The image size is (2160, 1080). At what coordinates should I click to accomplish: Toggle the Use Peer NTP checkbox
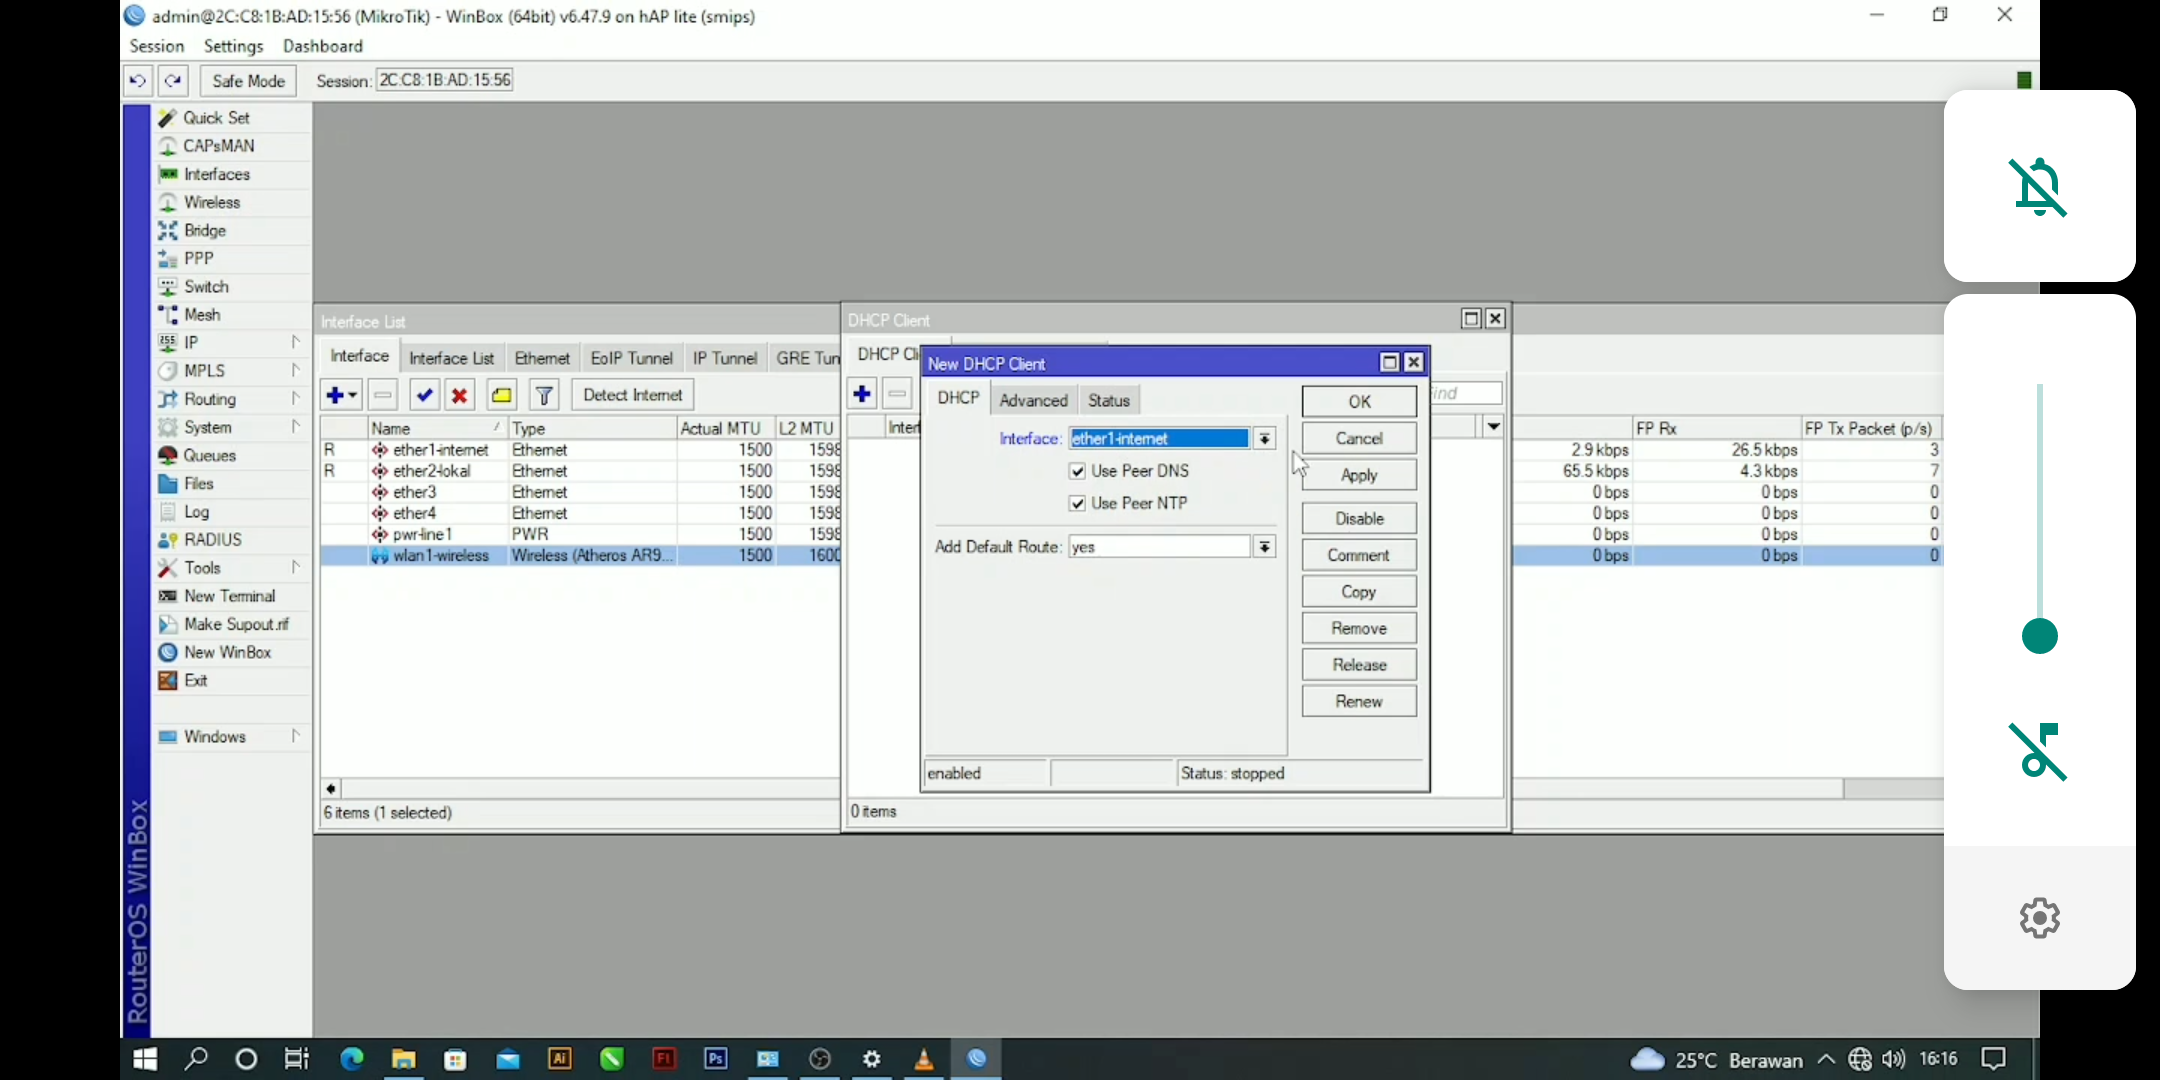1077,504
